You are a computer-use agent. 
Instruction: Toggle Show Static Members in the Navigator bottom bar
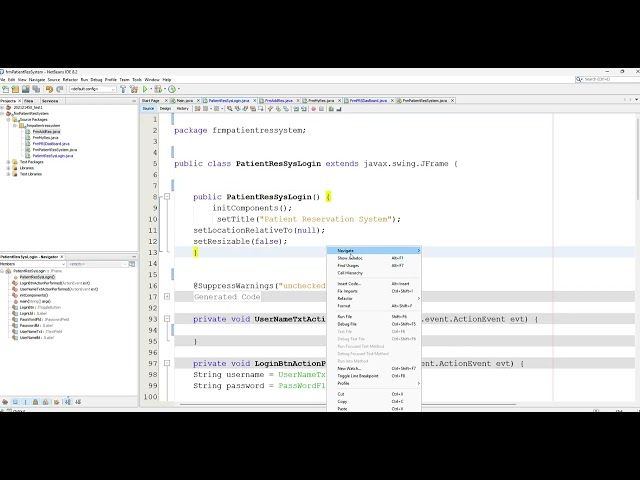point(25,402)
